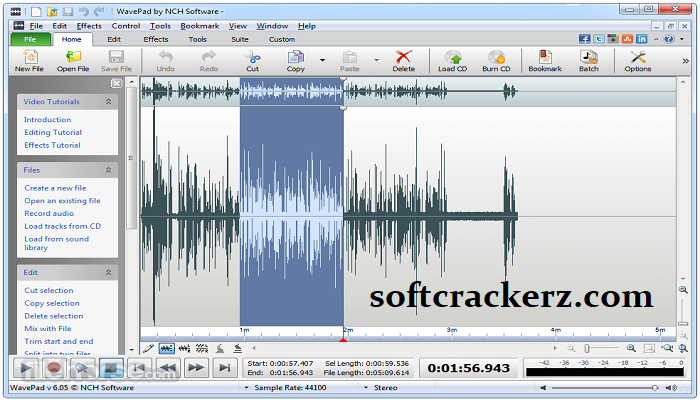Click the zoom-in magnifier beside vertical slider
This screenshot has height=400, width=700.
pyautogui.click(x=683, y=290)
